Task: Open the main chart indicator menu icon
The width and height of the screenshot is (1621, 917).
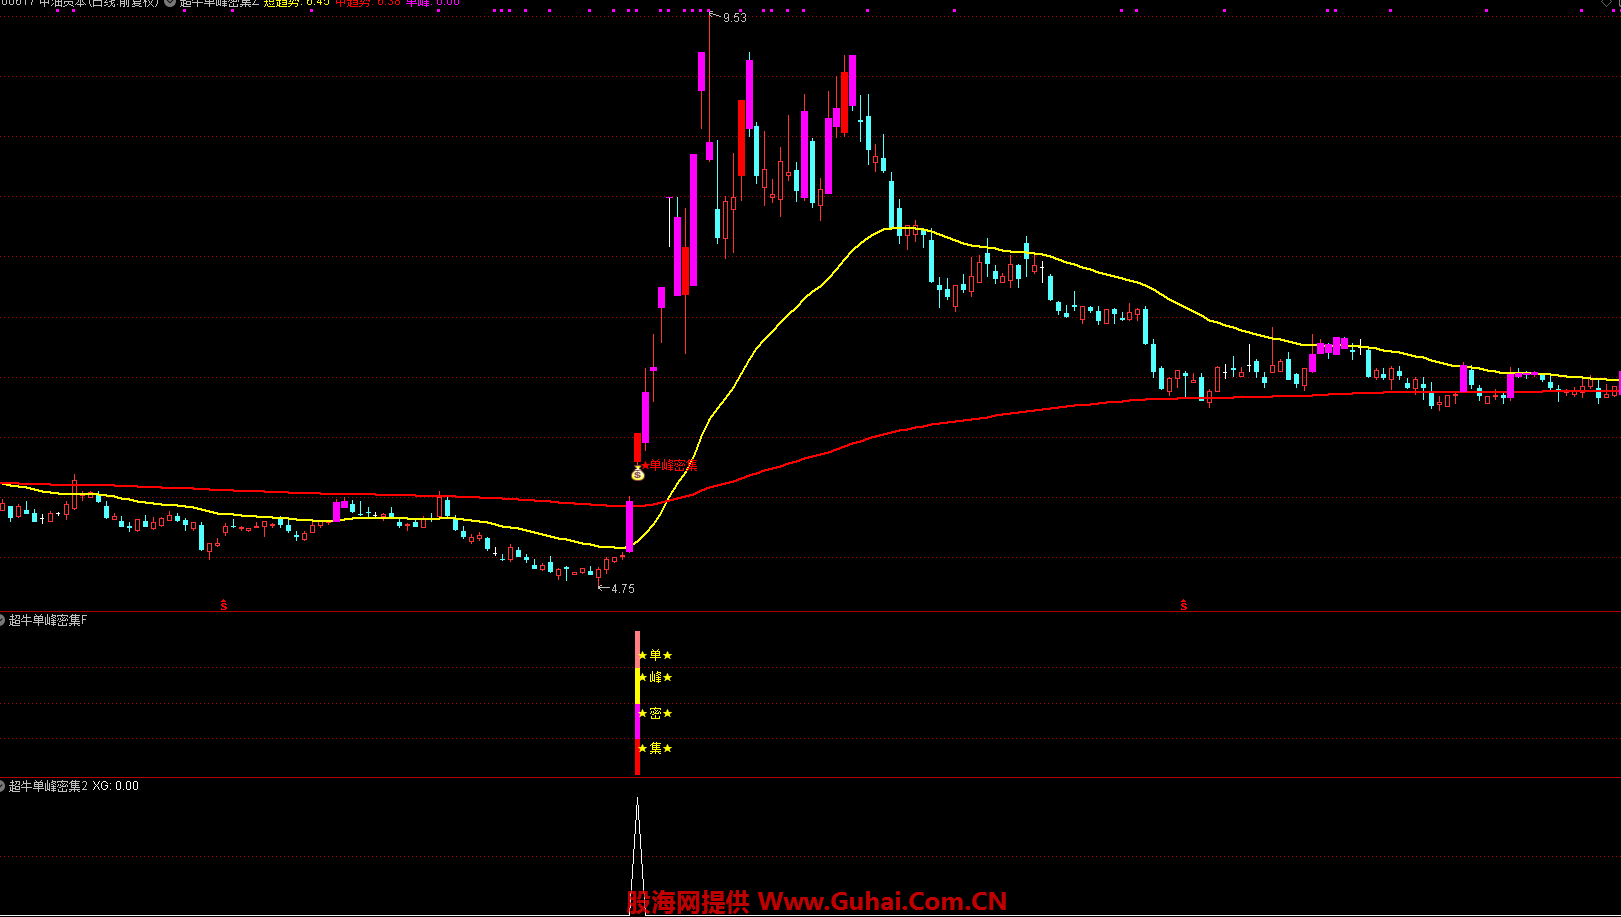Action: (x=170, y=3)
